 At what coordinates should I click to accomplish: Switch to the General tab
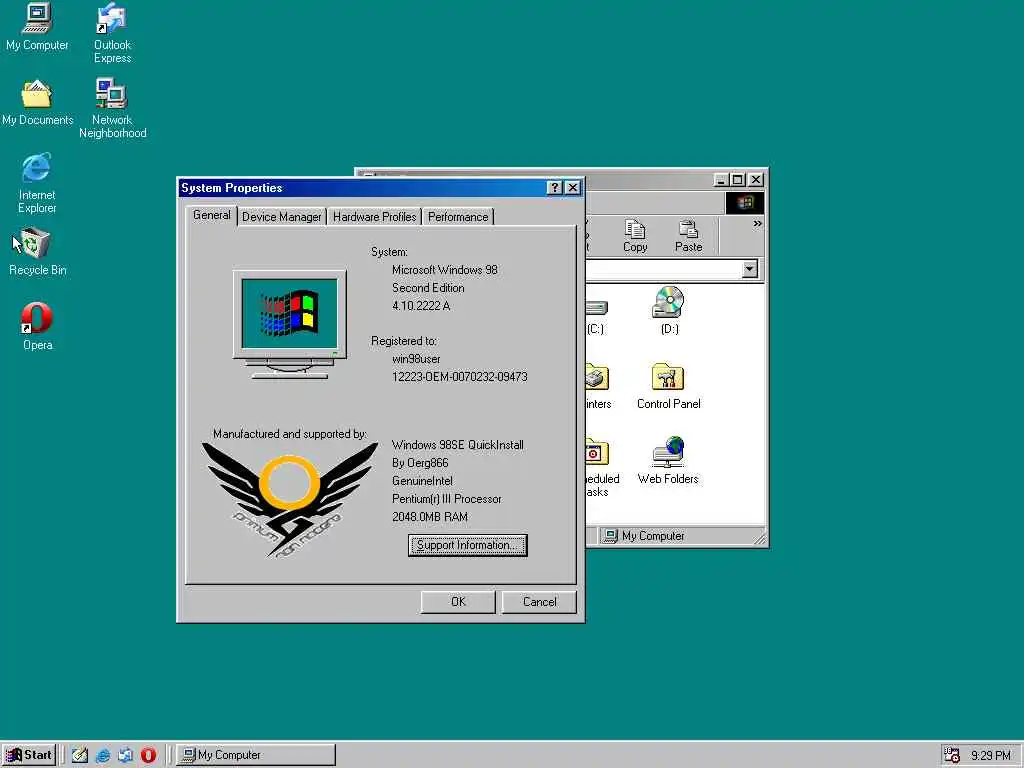pyautogui.click(x=212, y=216)
